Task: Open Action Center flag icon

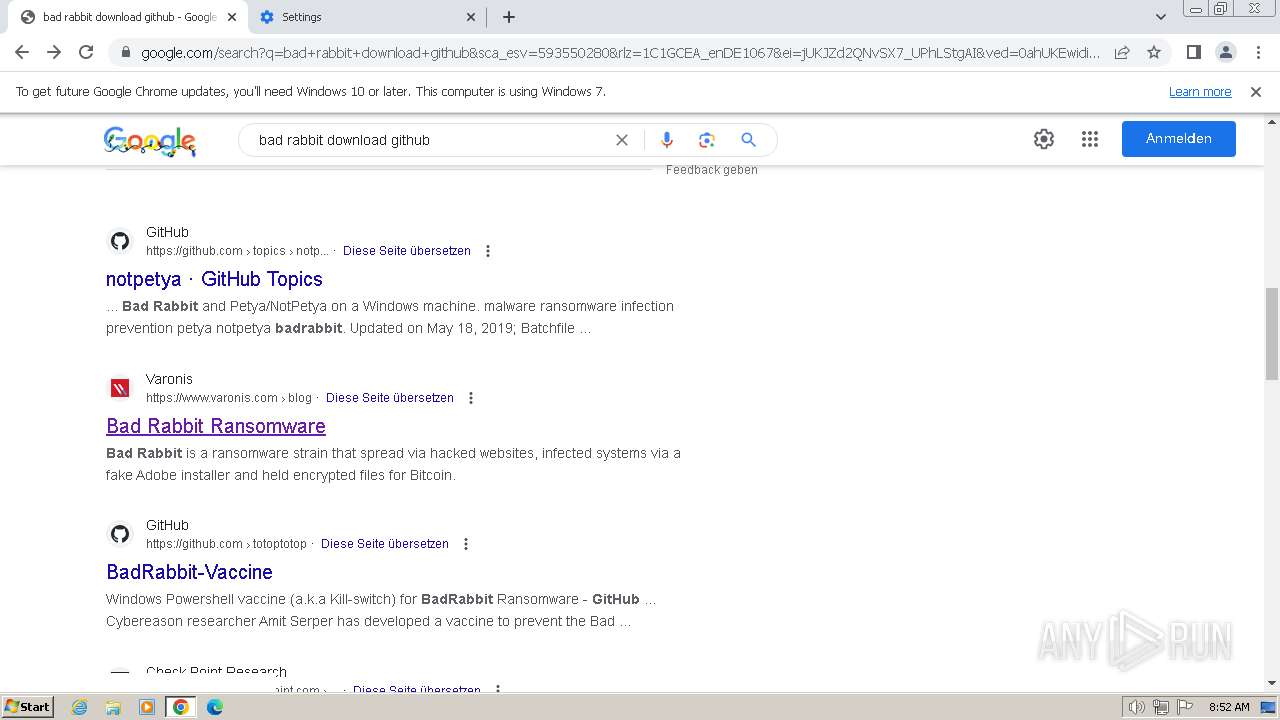Action: coord(1185,707)
